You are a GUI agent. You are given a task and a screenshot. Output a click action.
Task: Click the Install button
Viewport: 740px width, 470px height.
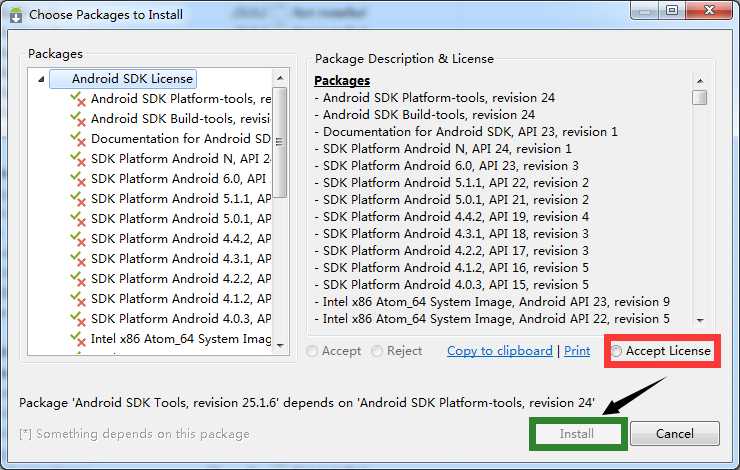point(577,434)
